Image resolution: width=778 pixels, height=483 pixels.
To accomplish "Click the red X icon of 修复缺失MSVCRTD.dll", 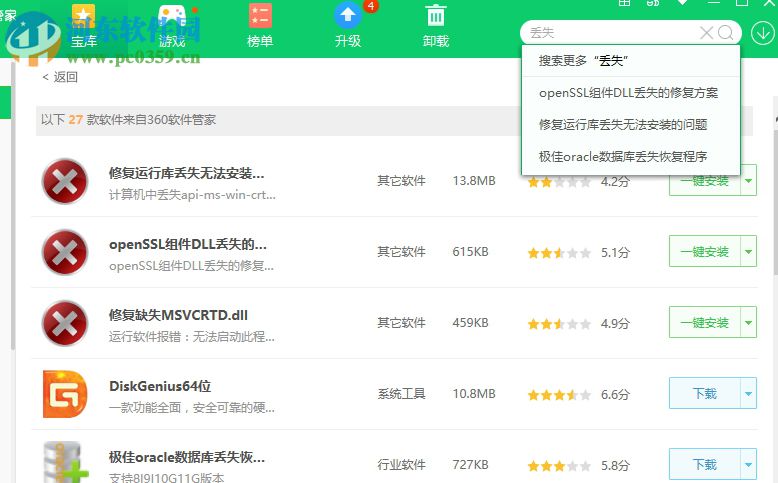I will point(65,324).
